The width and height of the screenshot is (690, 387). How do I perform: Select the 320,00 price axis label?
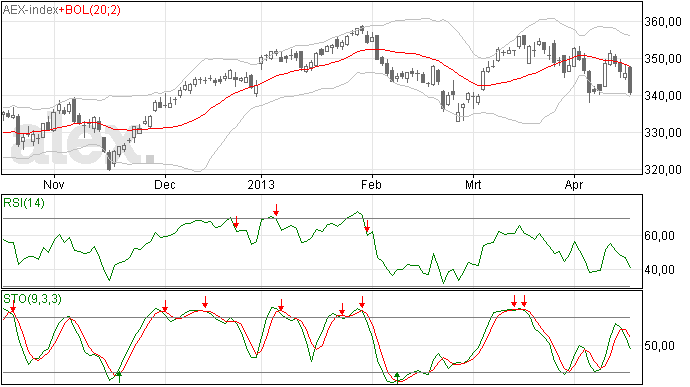click(663, 170)
